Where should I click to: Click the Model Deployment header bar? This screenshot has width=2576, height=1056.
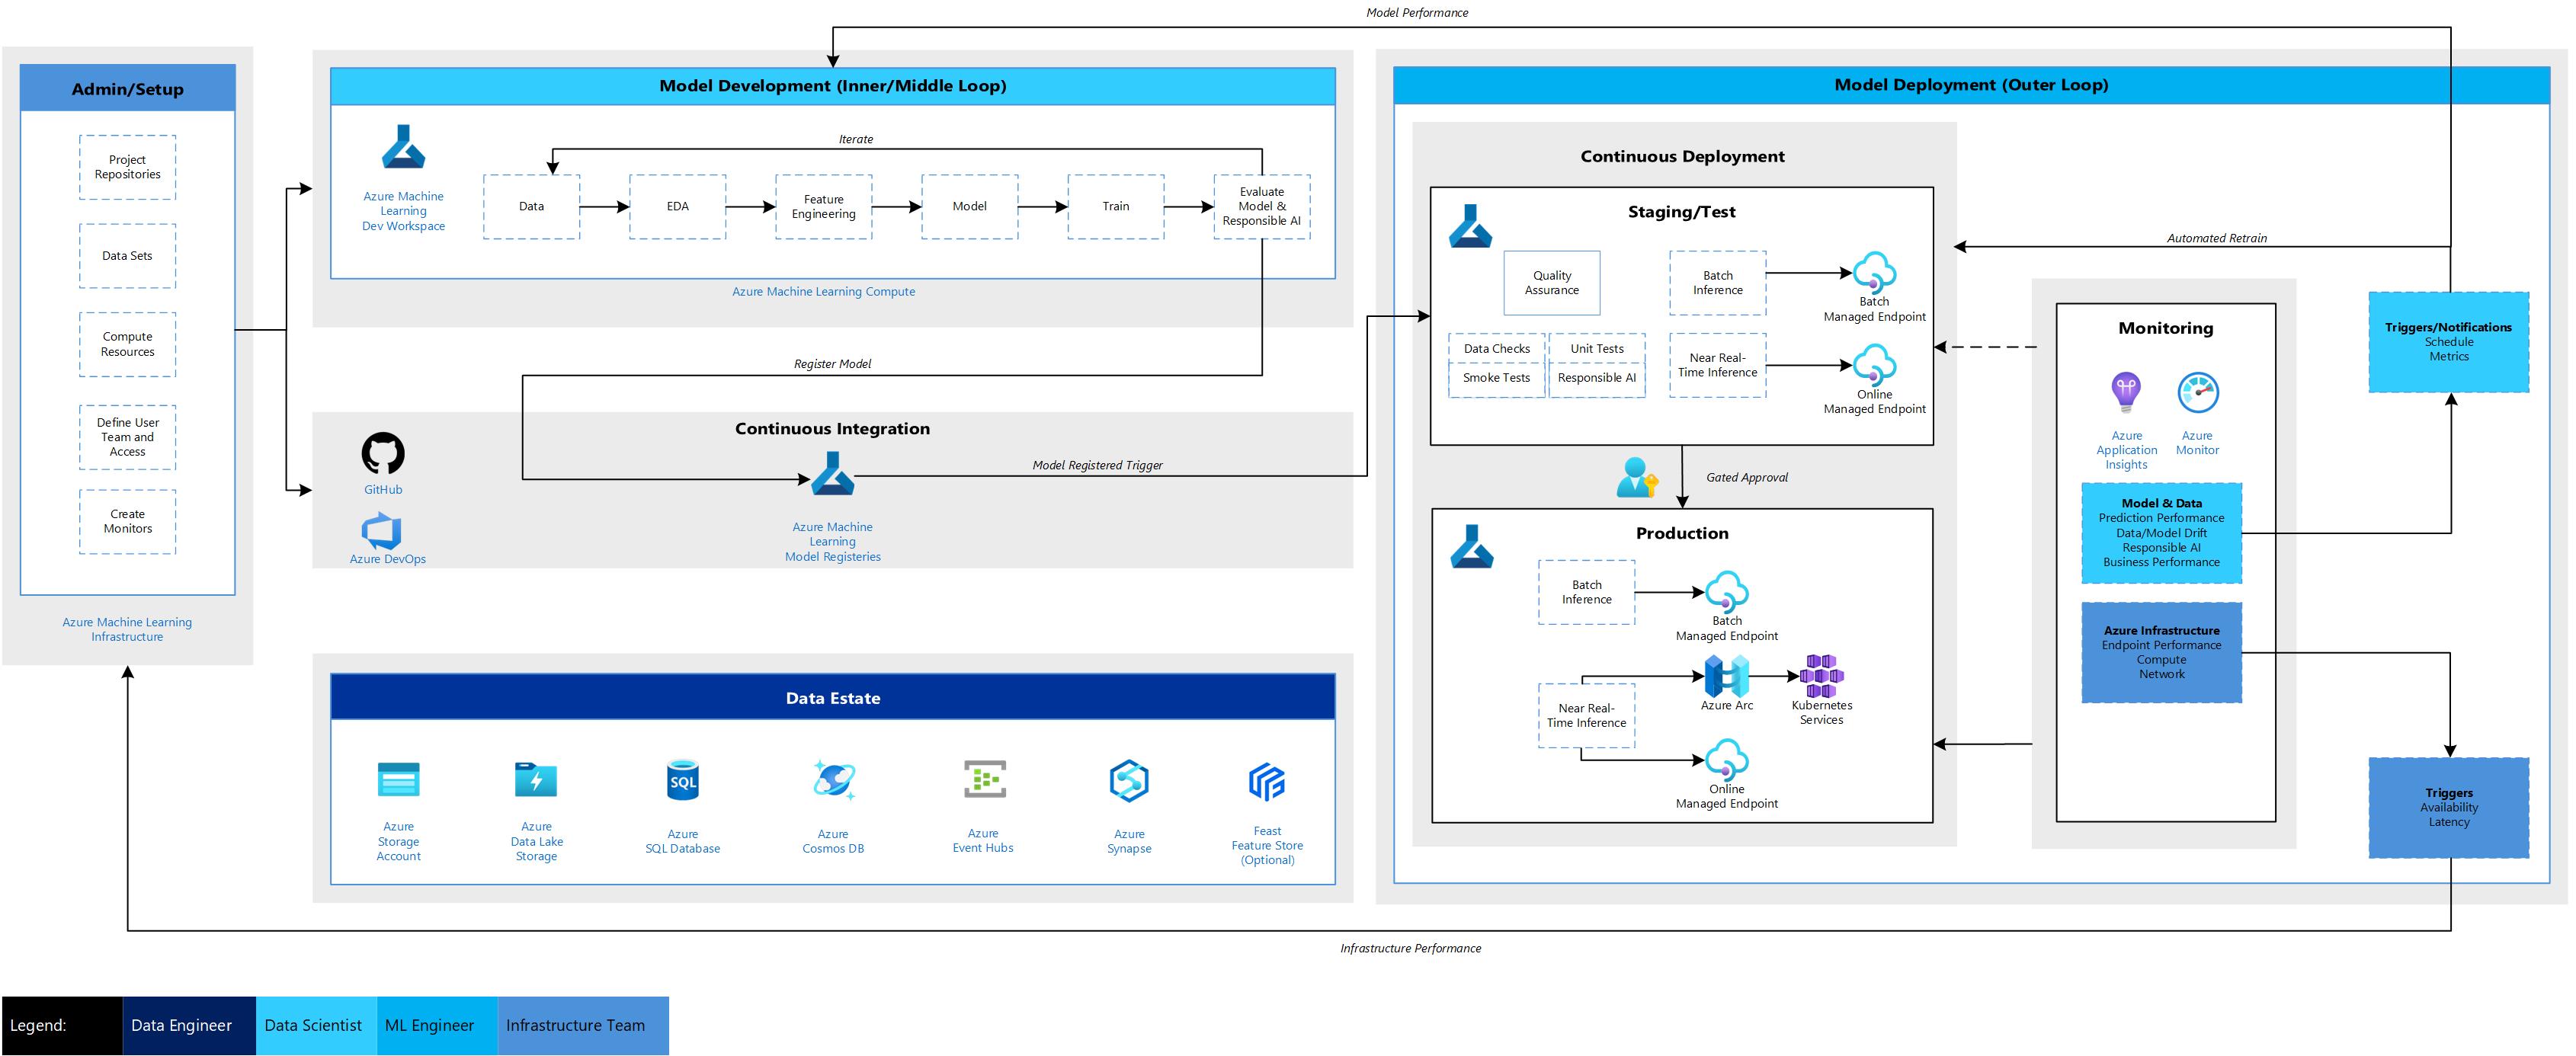click(x=1971, y=85)
